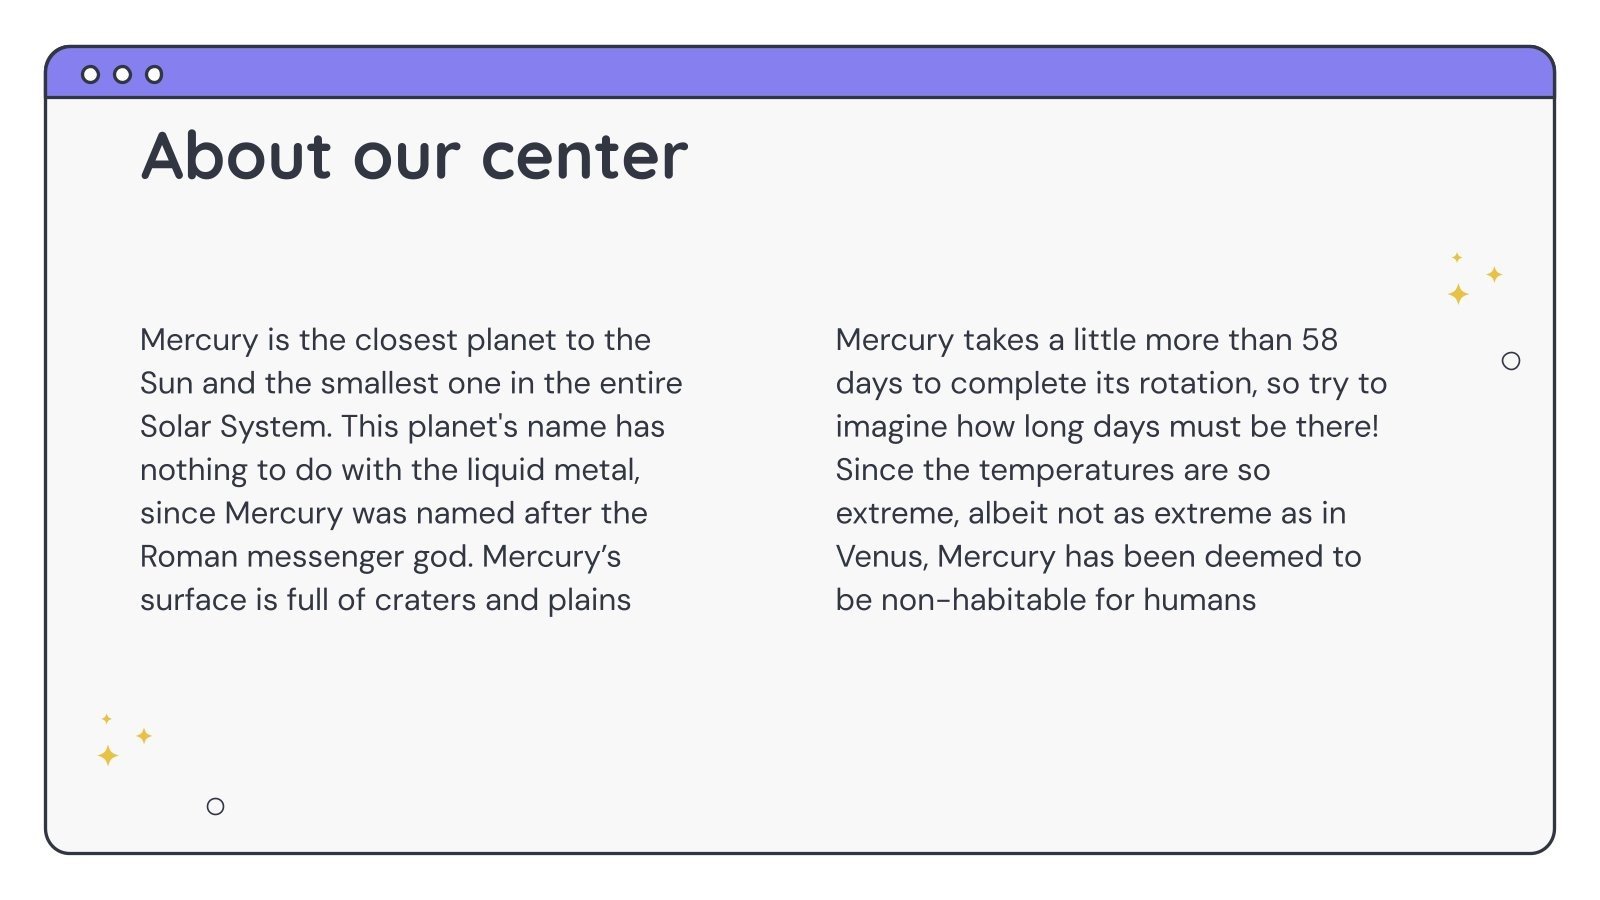Select the tiniest gold sparkle at bottom left
The width and height of the screenshot is (1600, 900).
(106, 719)
